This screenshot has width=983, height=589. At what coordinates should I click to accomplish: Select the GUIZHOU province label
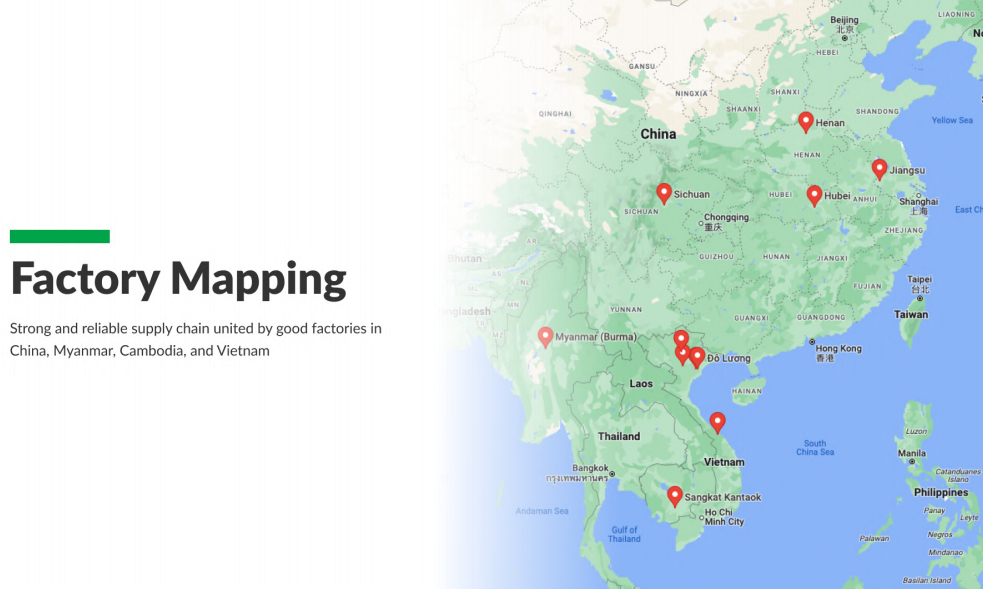pos(717,257)
